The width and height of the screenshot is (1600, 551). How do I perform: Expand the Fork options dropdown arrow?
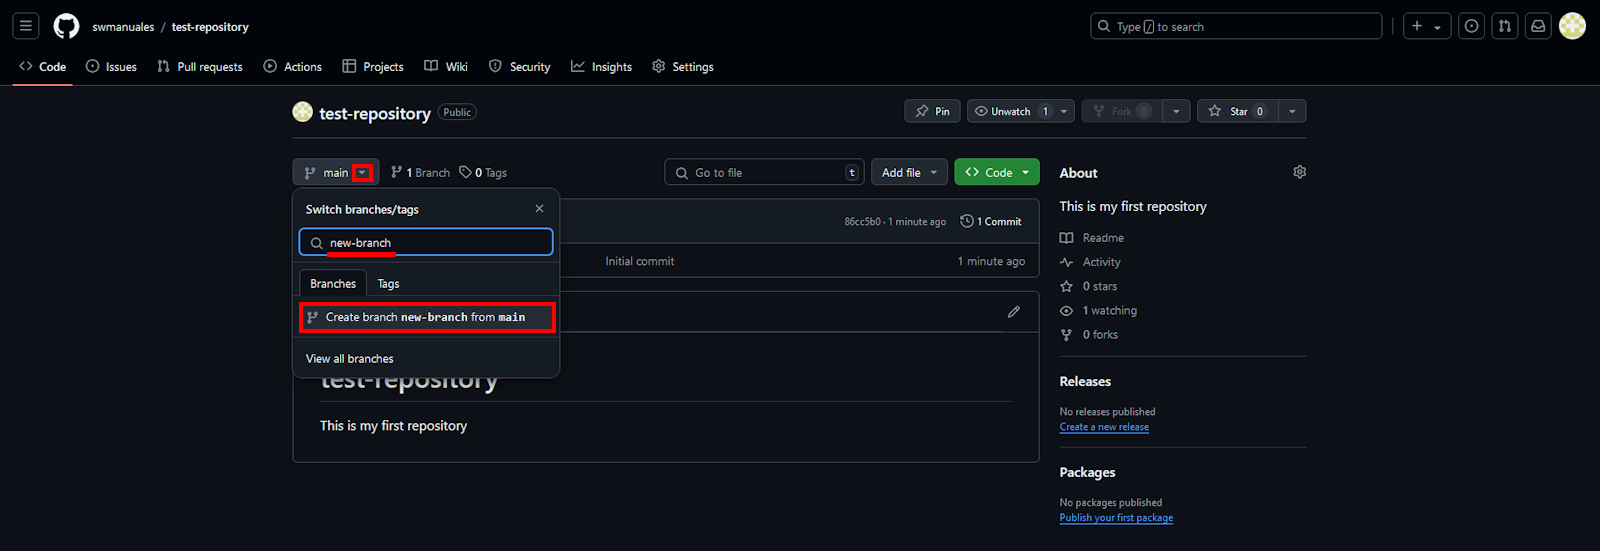(1176, 111)
